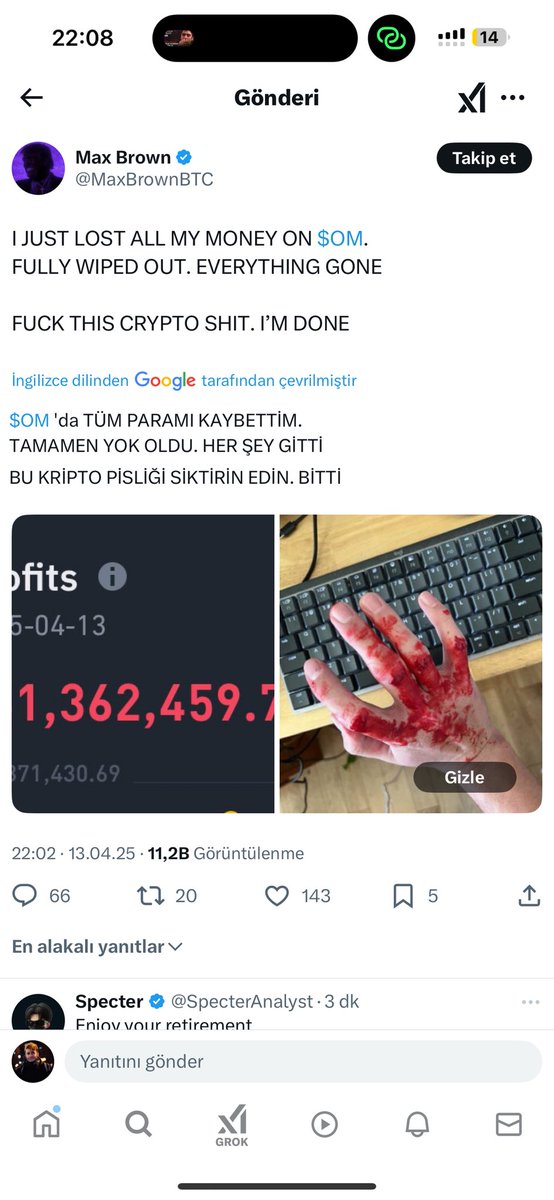Screen dimensions: 554x1200
Task: Tap the Yanıtını gönder reply field
Action: point(303,1061)
